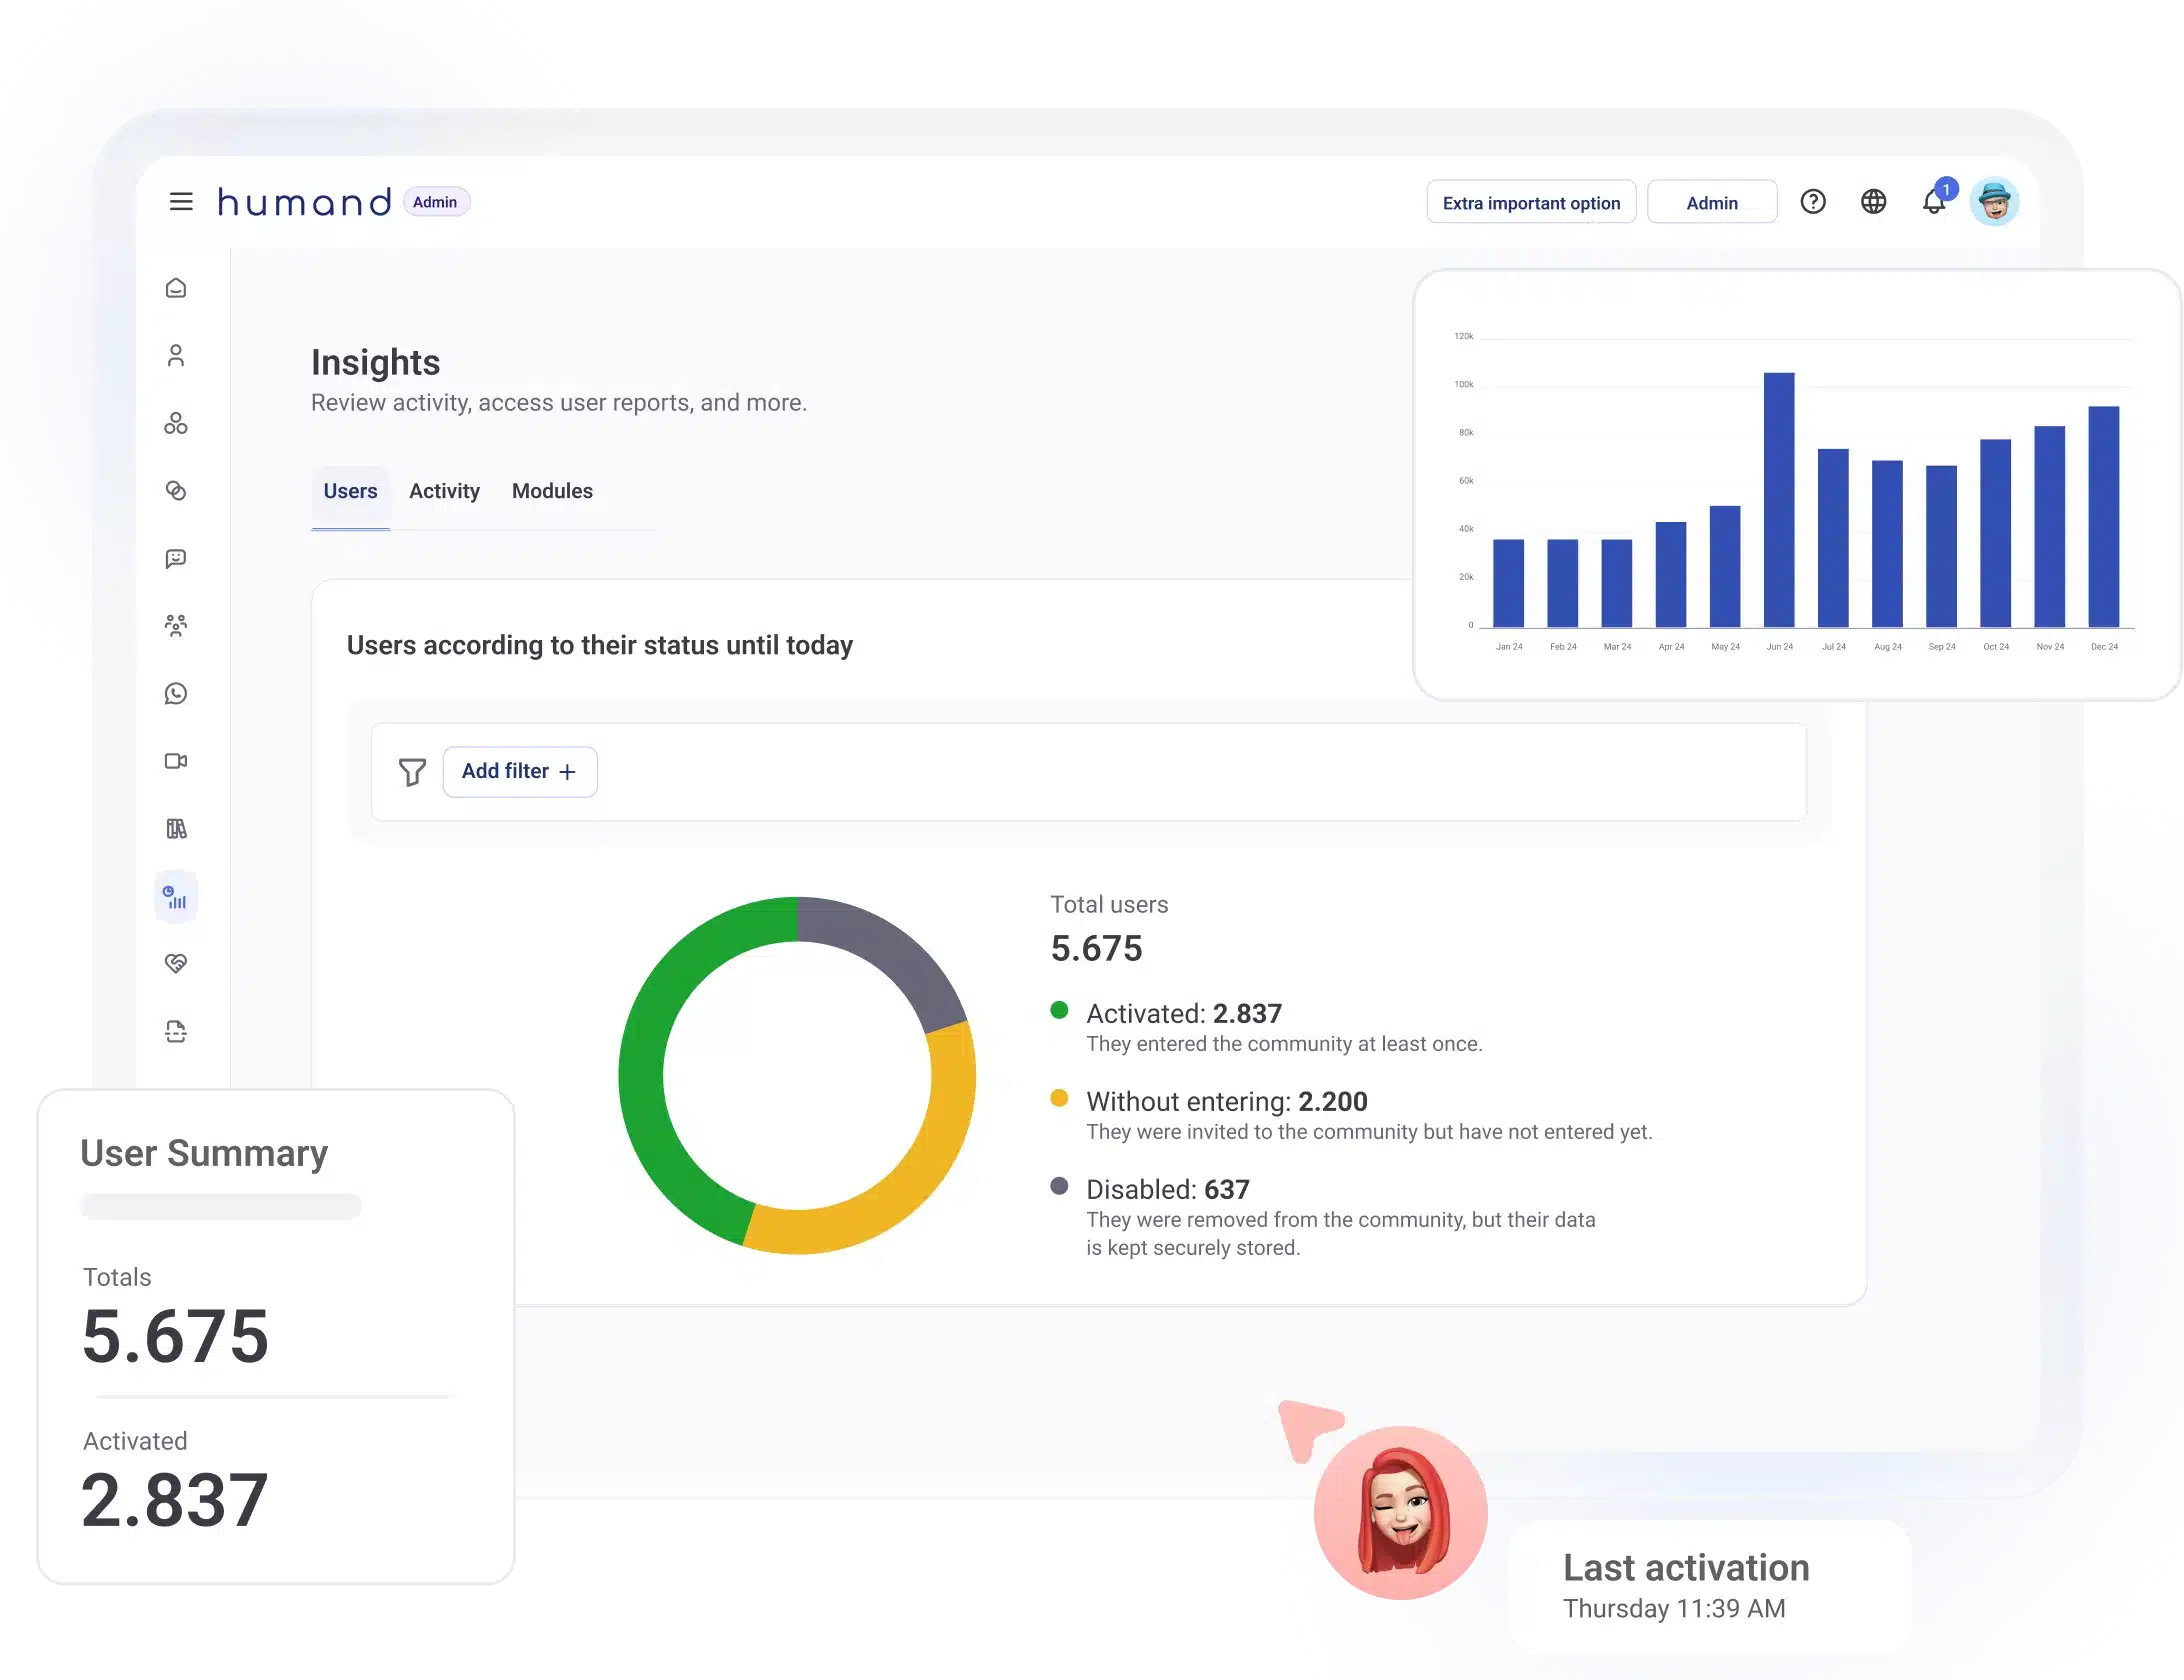Open the WhatsApp phone icon in the sidebar
Image resolution: width=2184 pixels, height=1680 pixels.
tap(177, 693)
